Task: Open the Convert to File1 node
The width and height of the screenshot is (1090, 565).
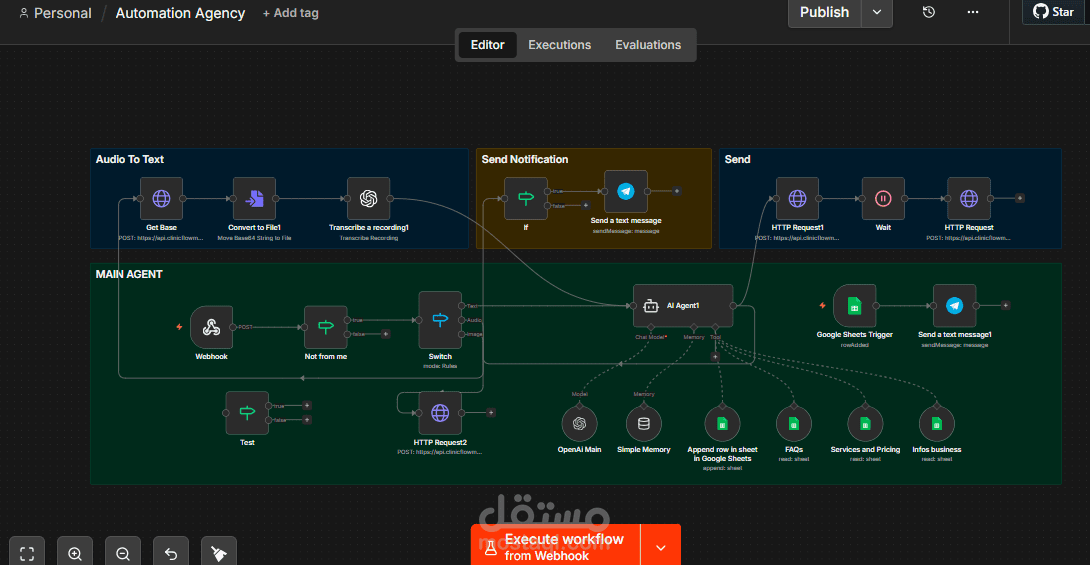Action: (254, 199)
